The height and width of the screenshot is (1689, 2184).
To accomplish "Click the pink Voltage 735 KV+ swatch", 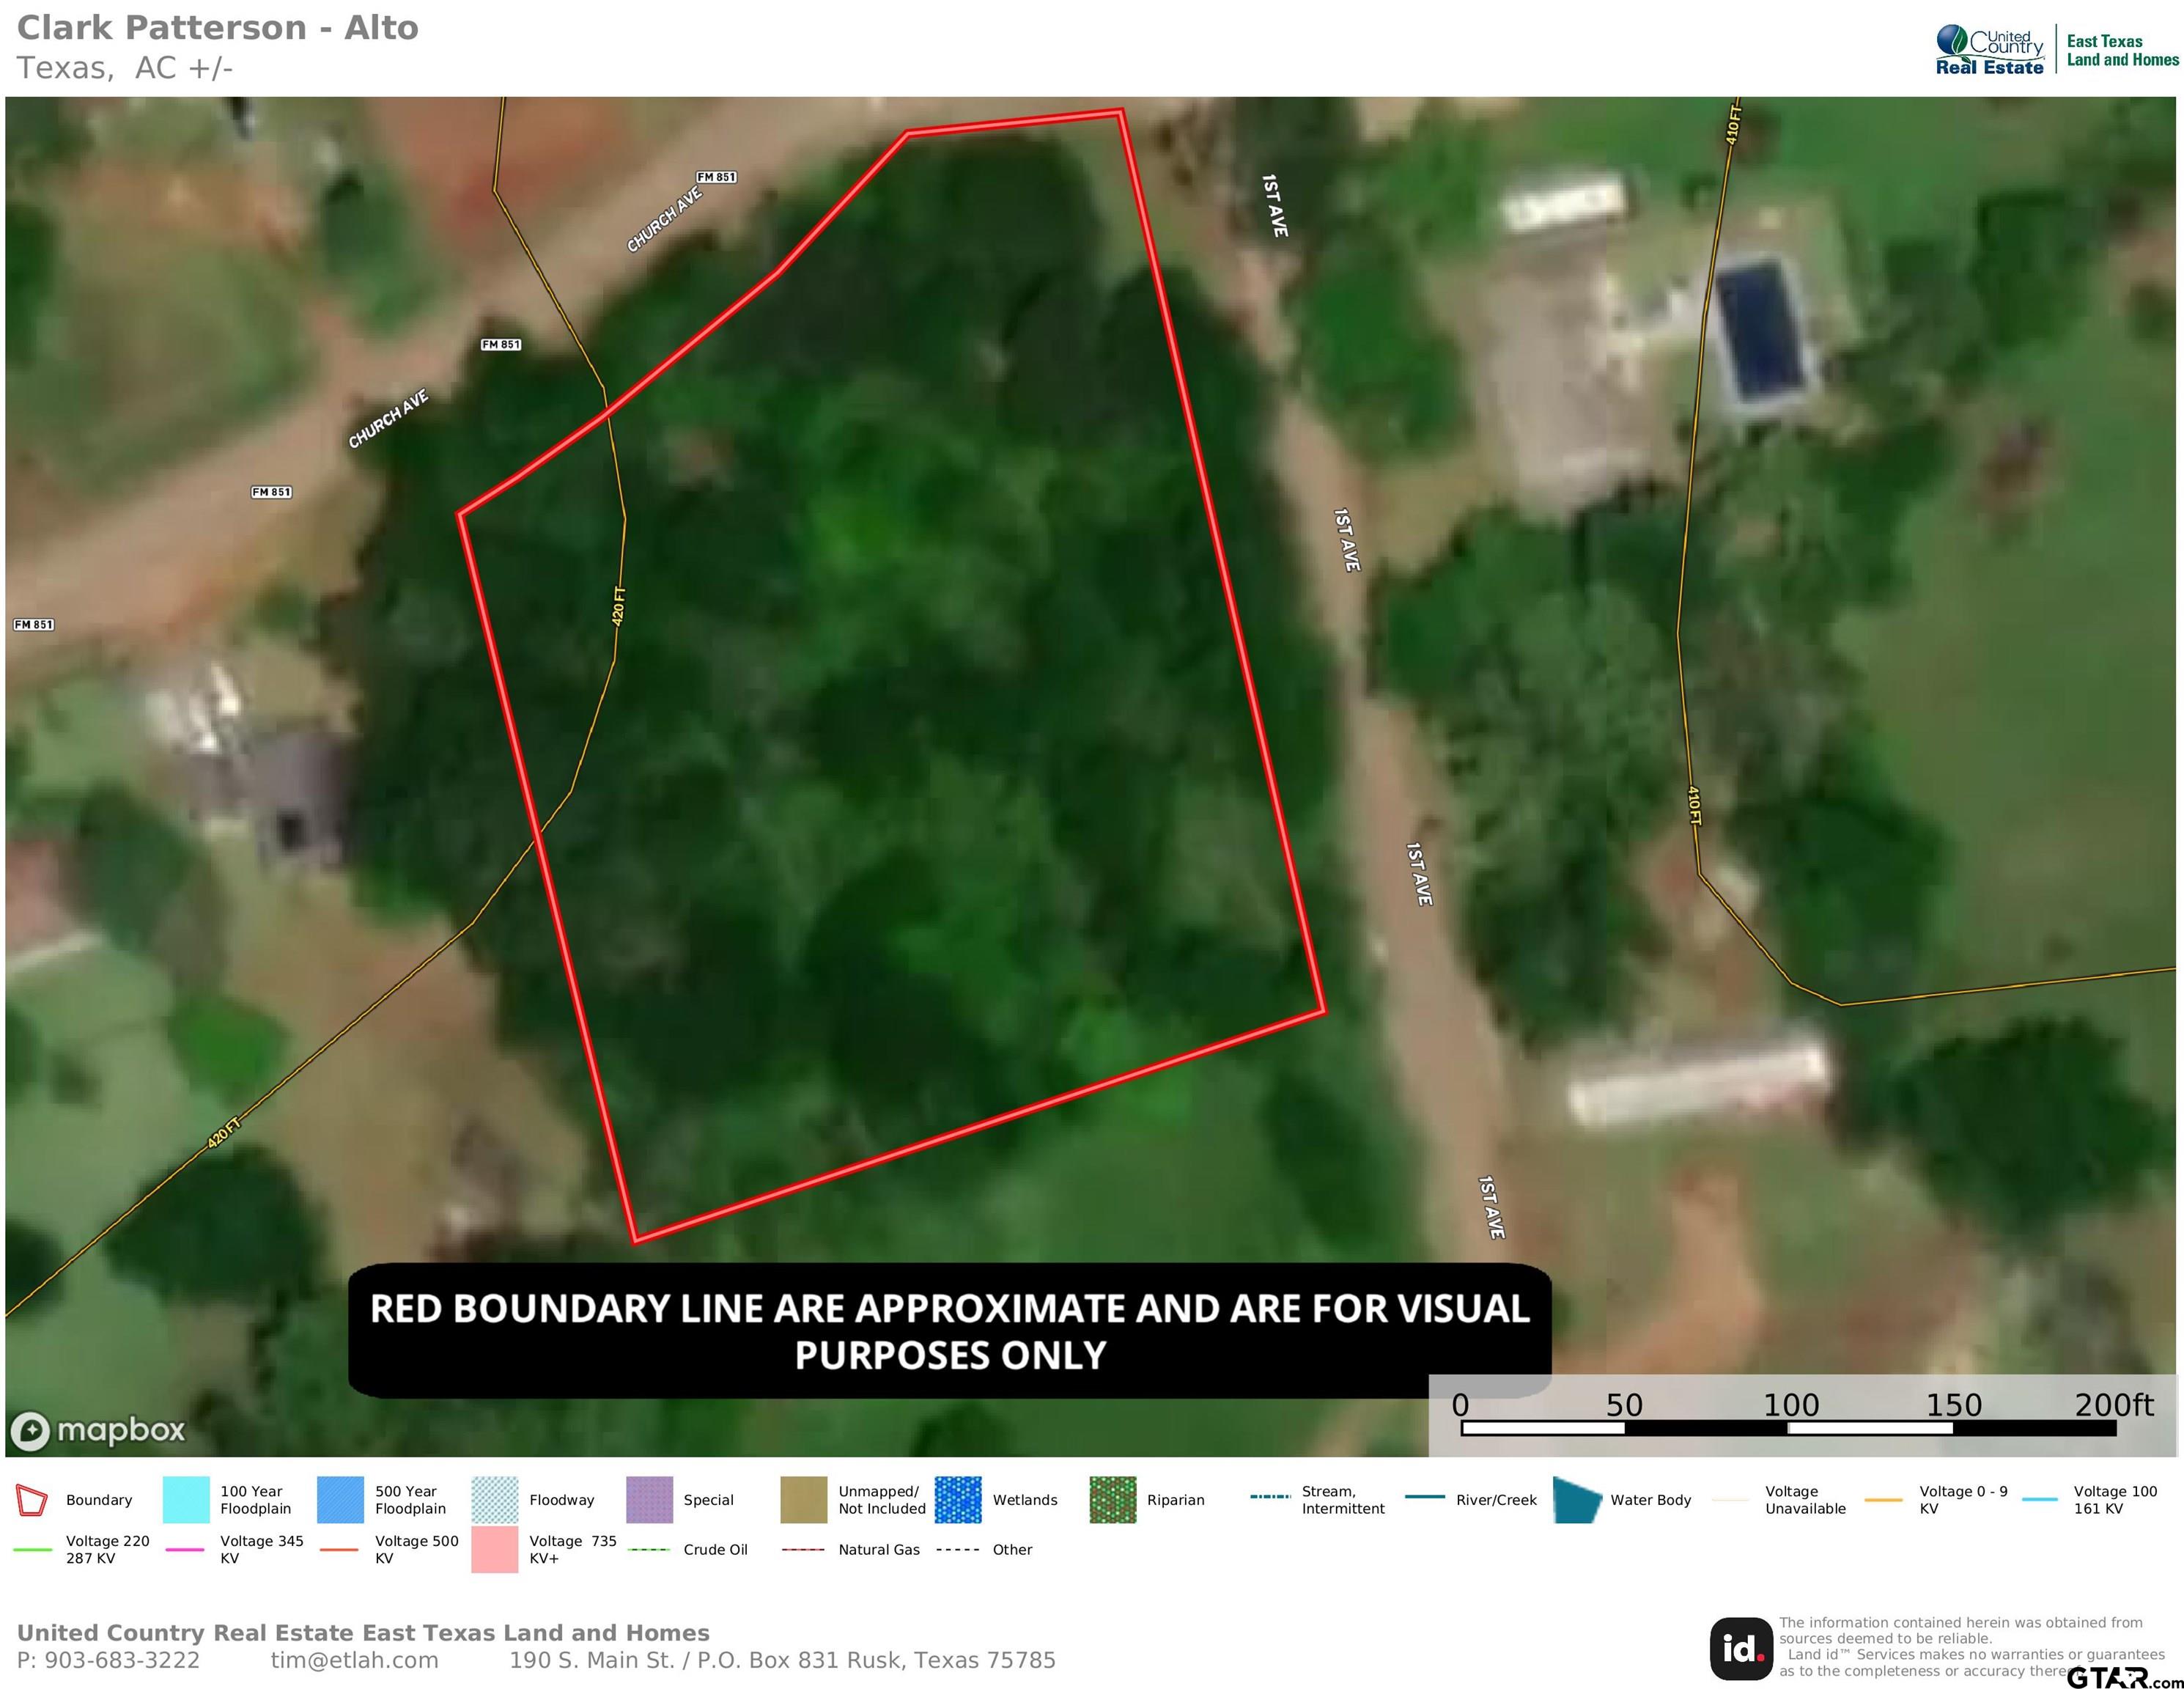I will (x=495, y=1549).
